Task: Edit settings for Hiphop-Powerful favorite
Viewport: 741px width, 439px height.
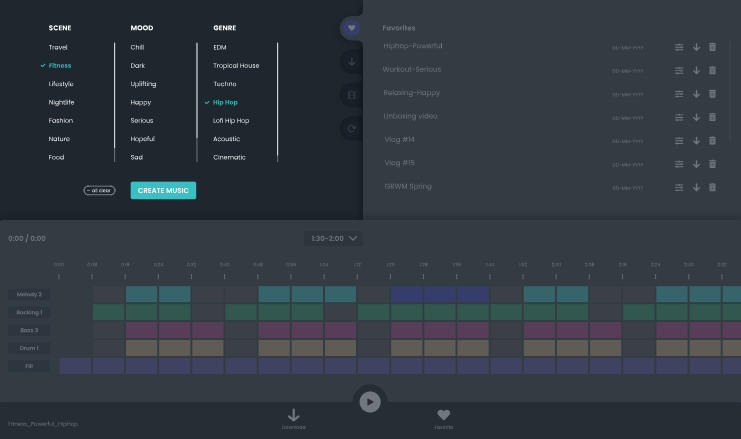Action: 679,47
